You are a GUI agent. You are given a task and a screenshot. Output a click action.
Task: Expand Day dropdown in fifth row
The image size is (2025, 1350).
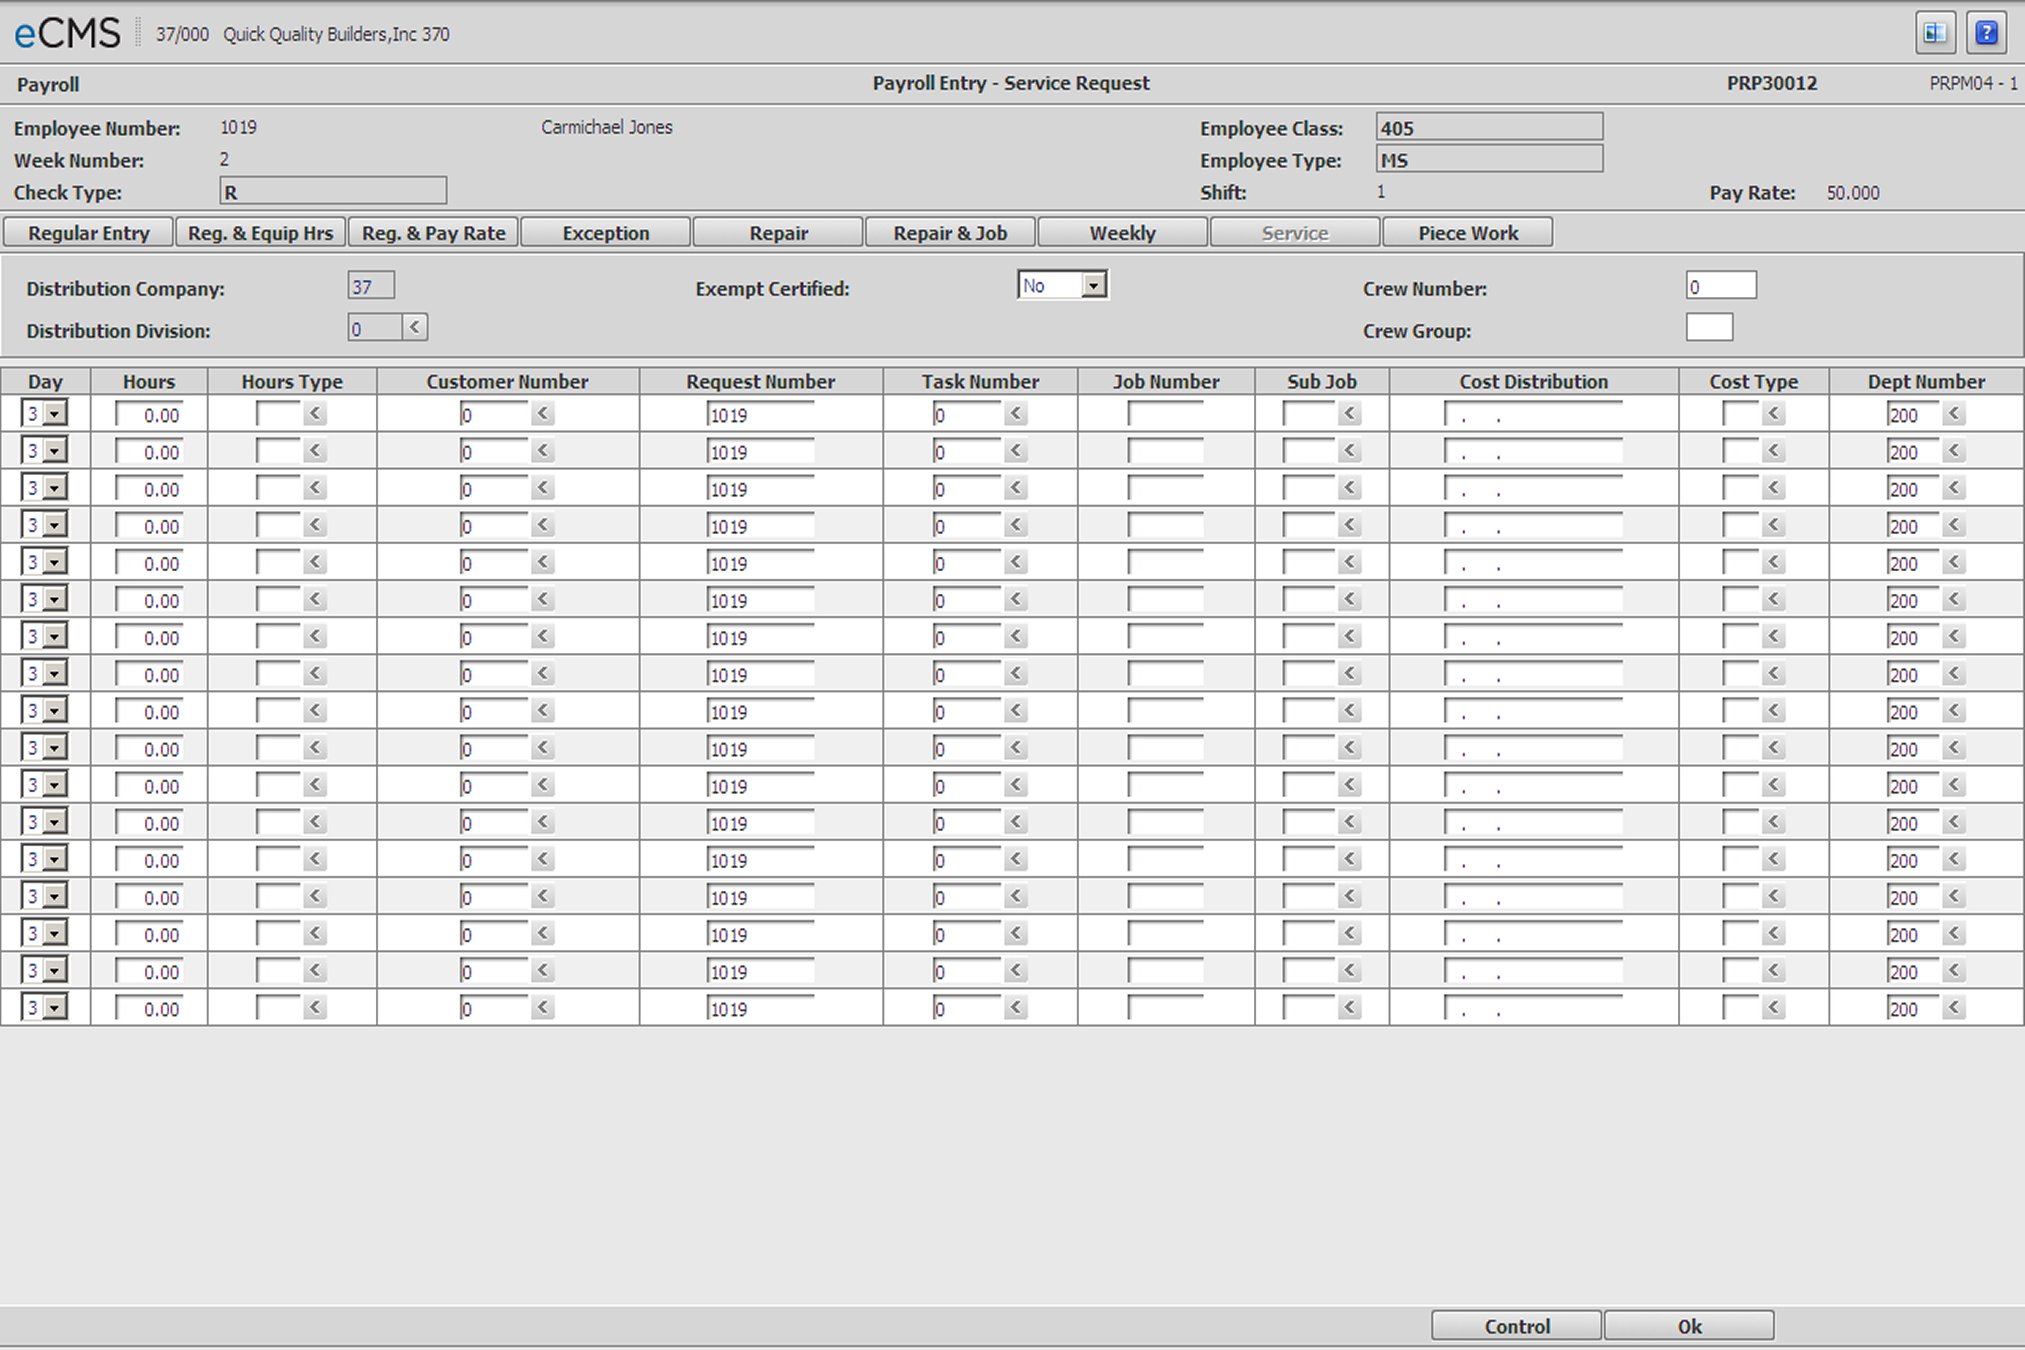click(55, 562)
